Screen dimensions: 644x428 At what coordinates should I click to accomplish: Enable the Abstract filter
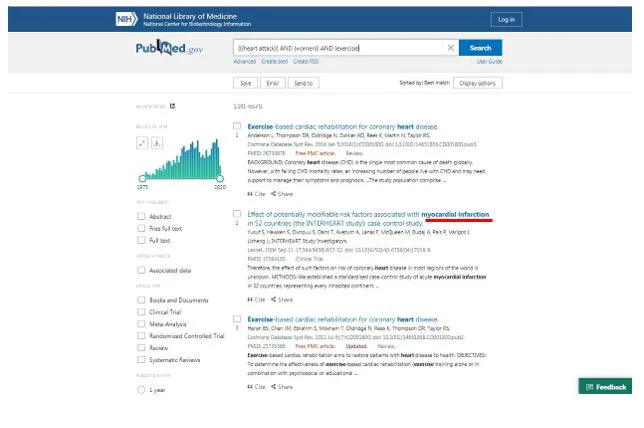click(x=141, y=216)
